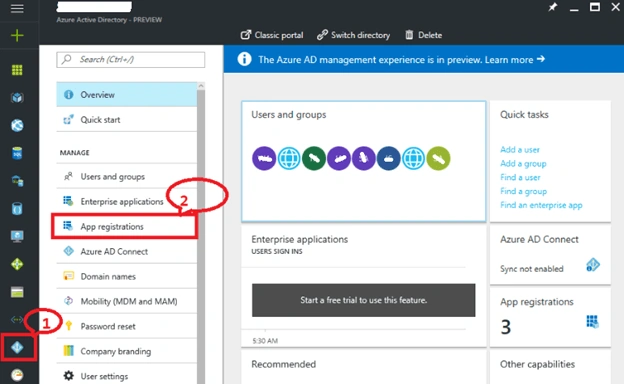
Task: Open the Virtual networks arrows icon
Action: (17, 319)
